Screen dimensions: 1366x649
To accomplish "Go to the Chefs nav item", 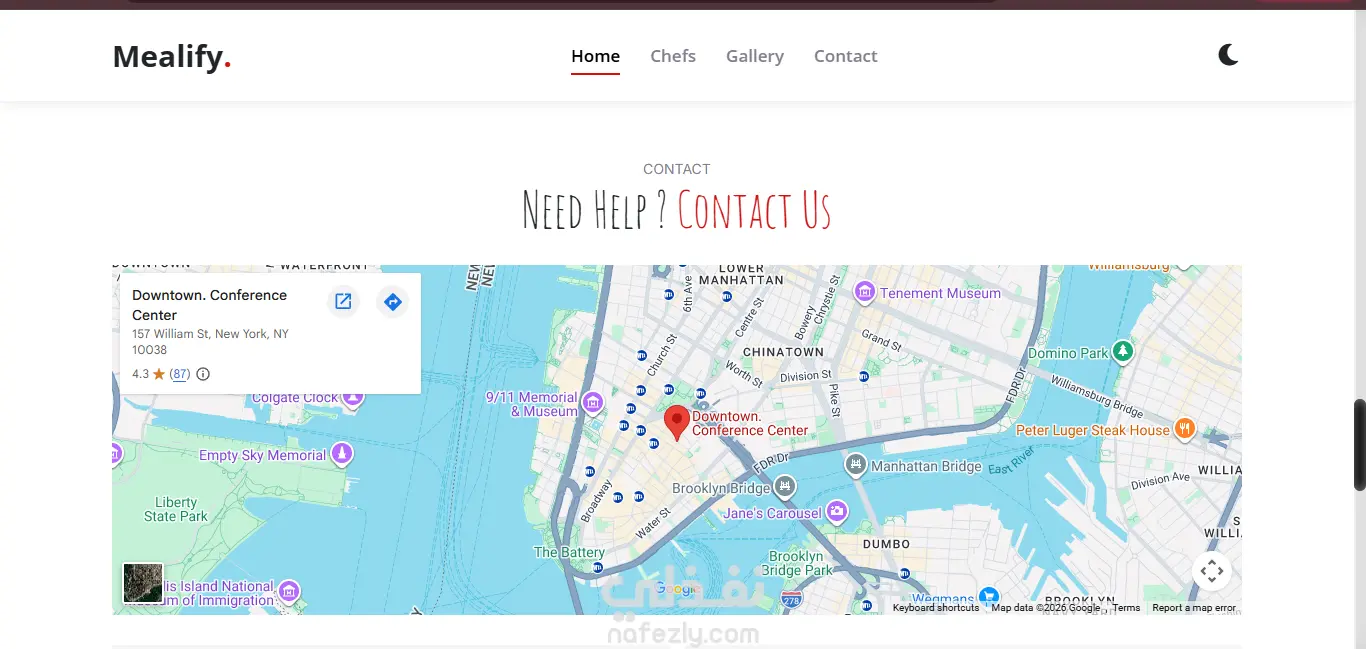I will click(x=673, y=56).
